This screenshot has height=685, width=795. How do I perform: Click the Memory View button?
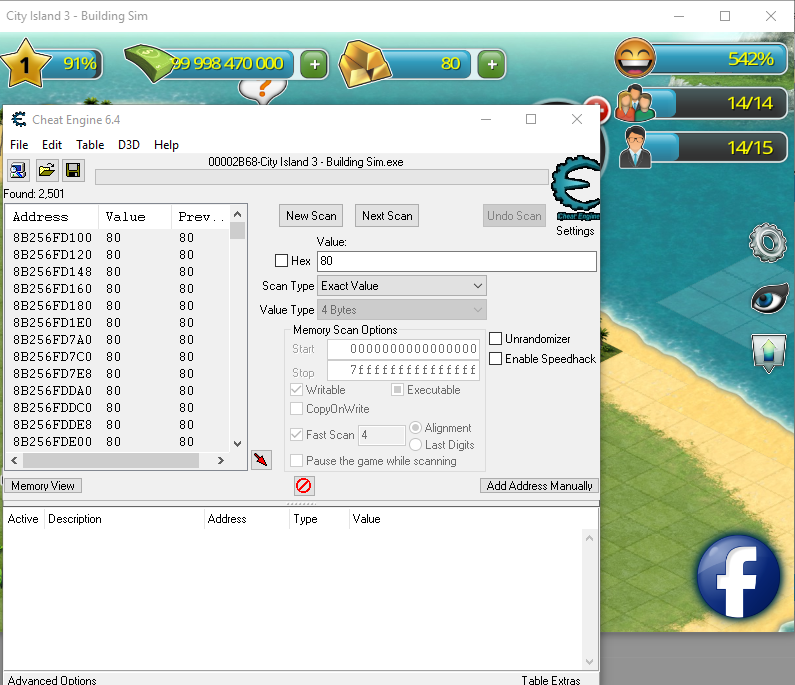43,486
